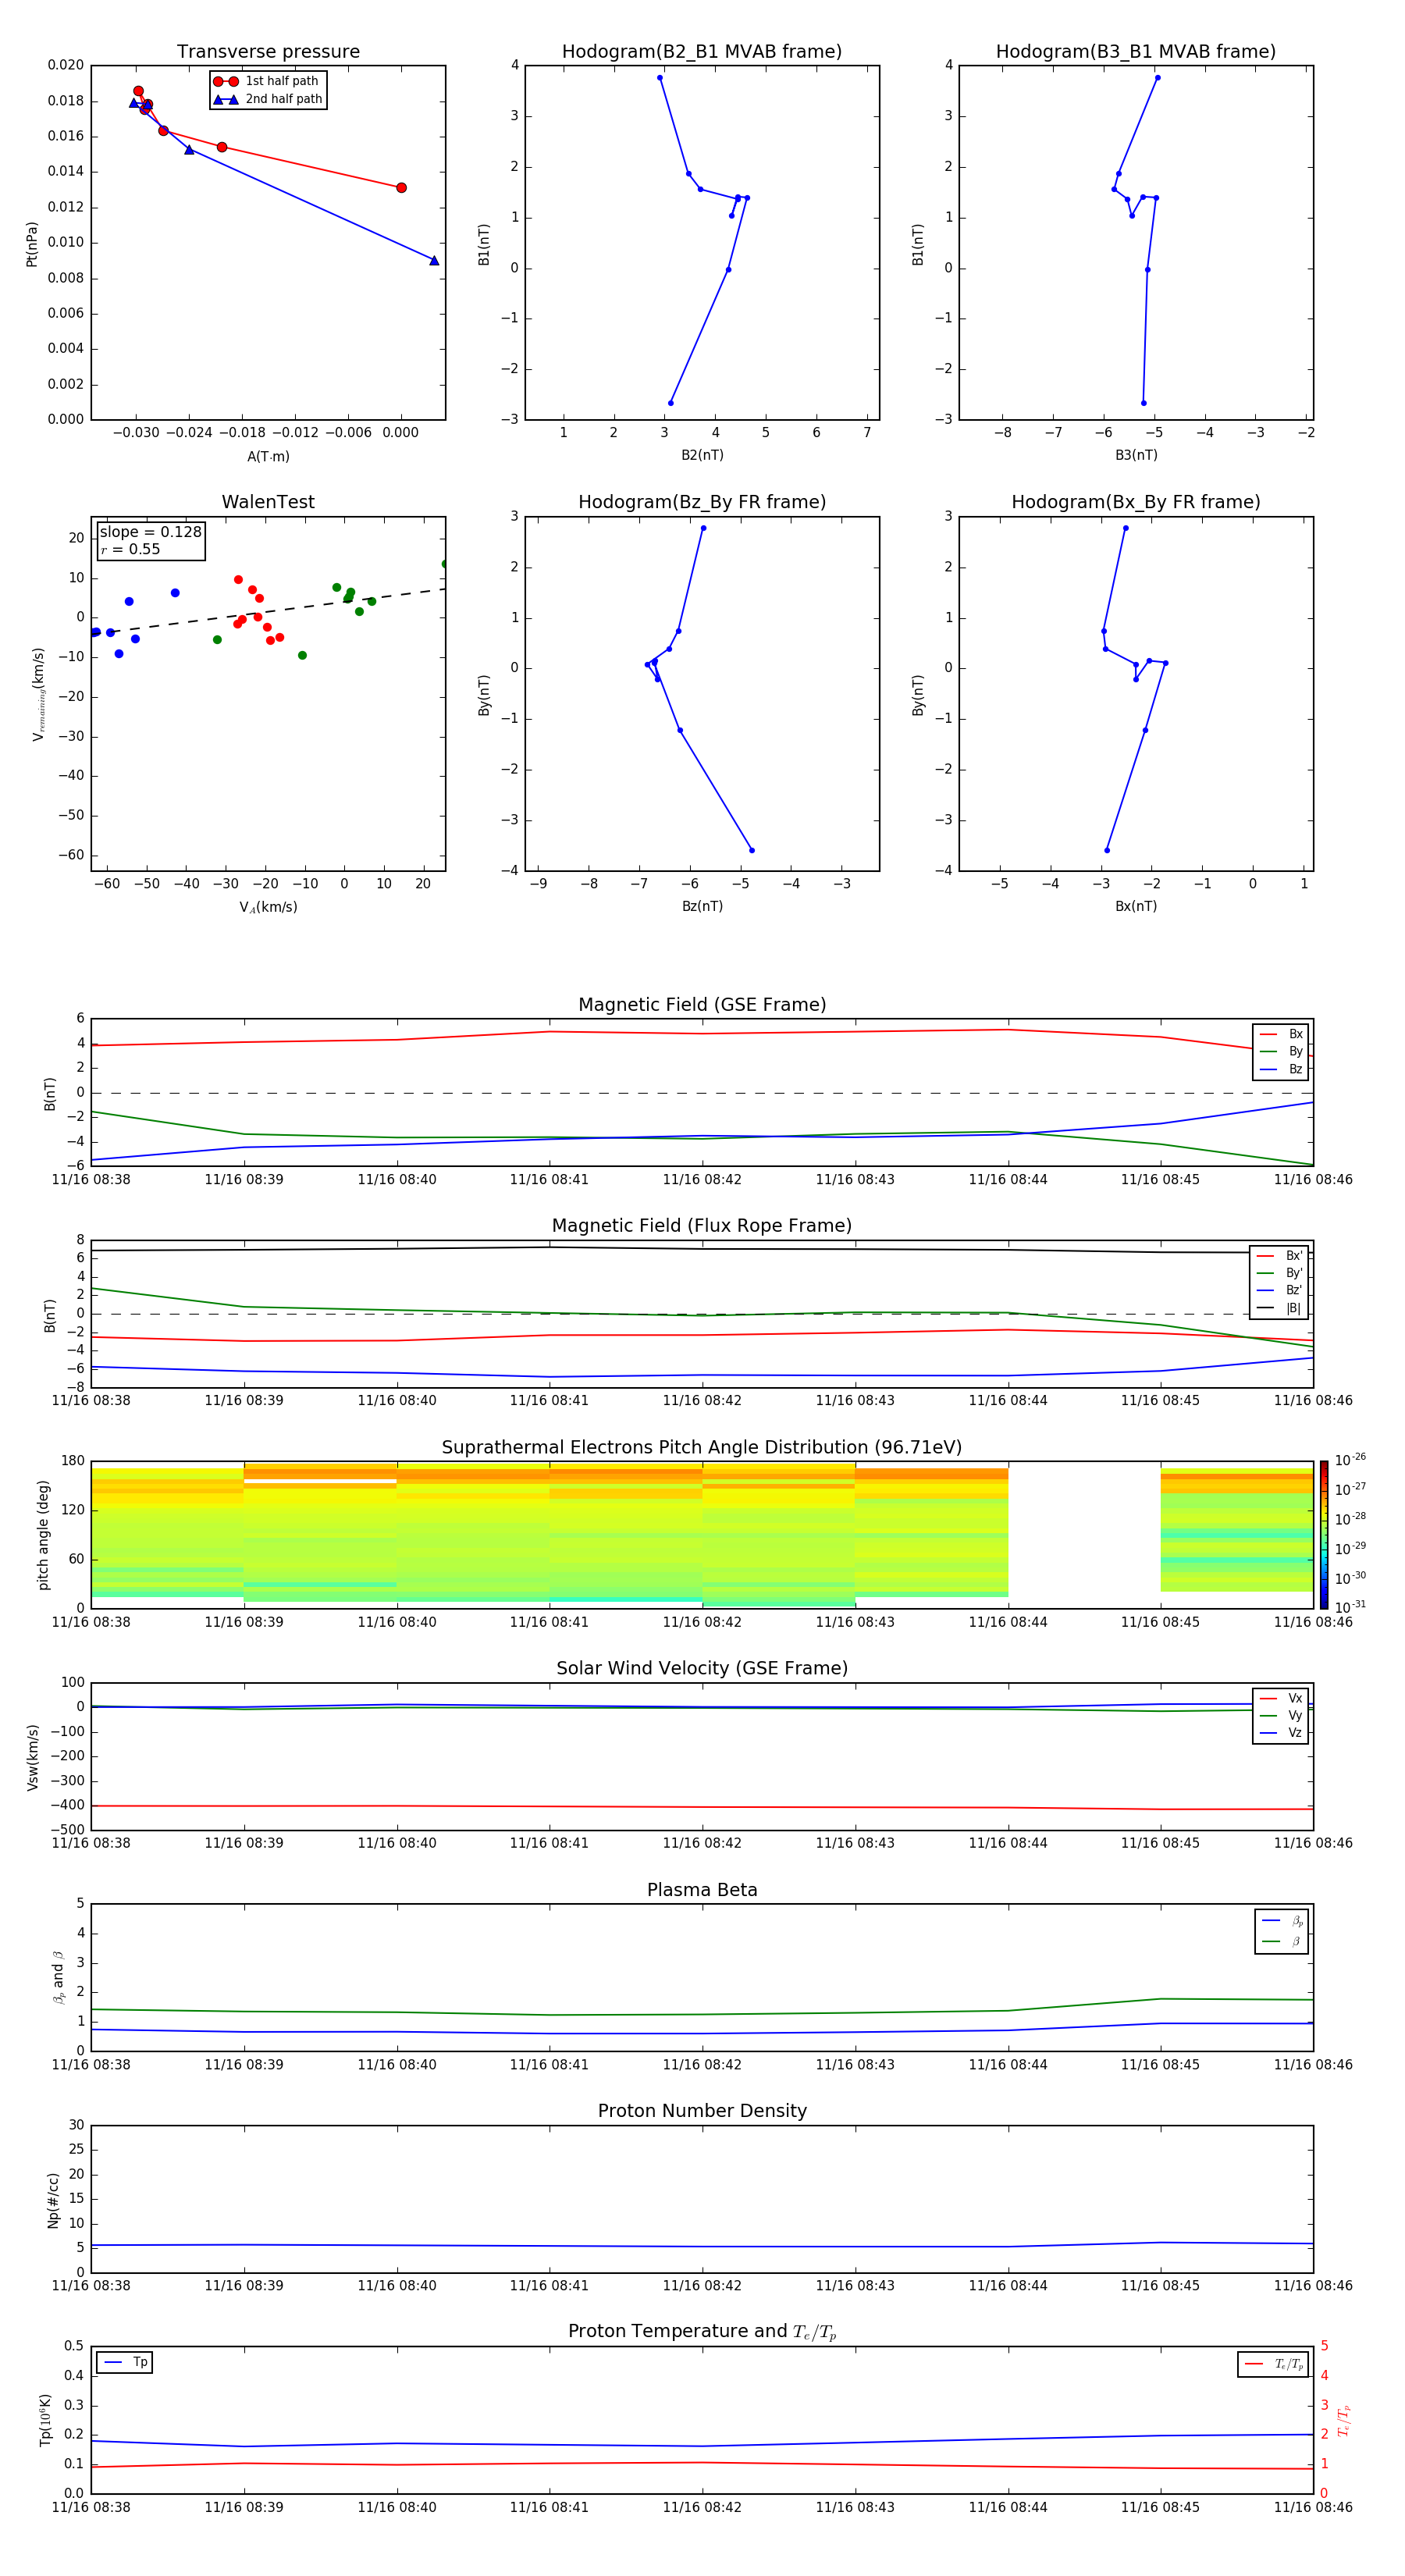Click the 'VA(km/s)' x-axis label
The width and height of the screenshot is (1405, 2576).
pos(268,907)
